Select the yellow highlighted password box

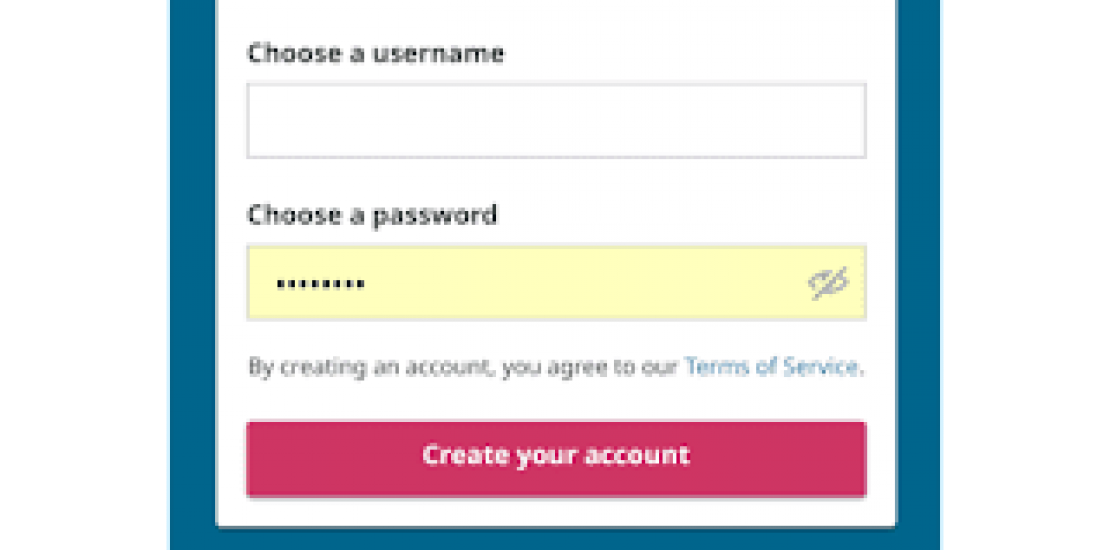(x=600, y=283)
